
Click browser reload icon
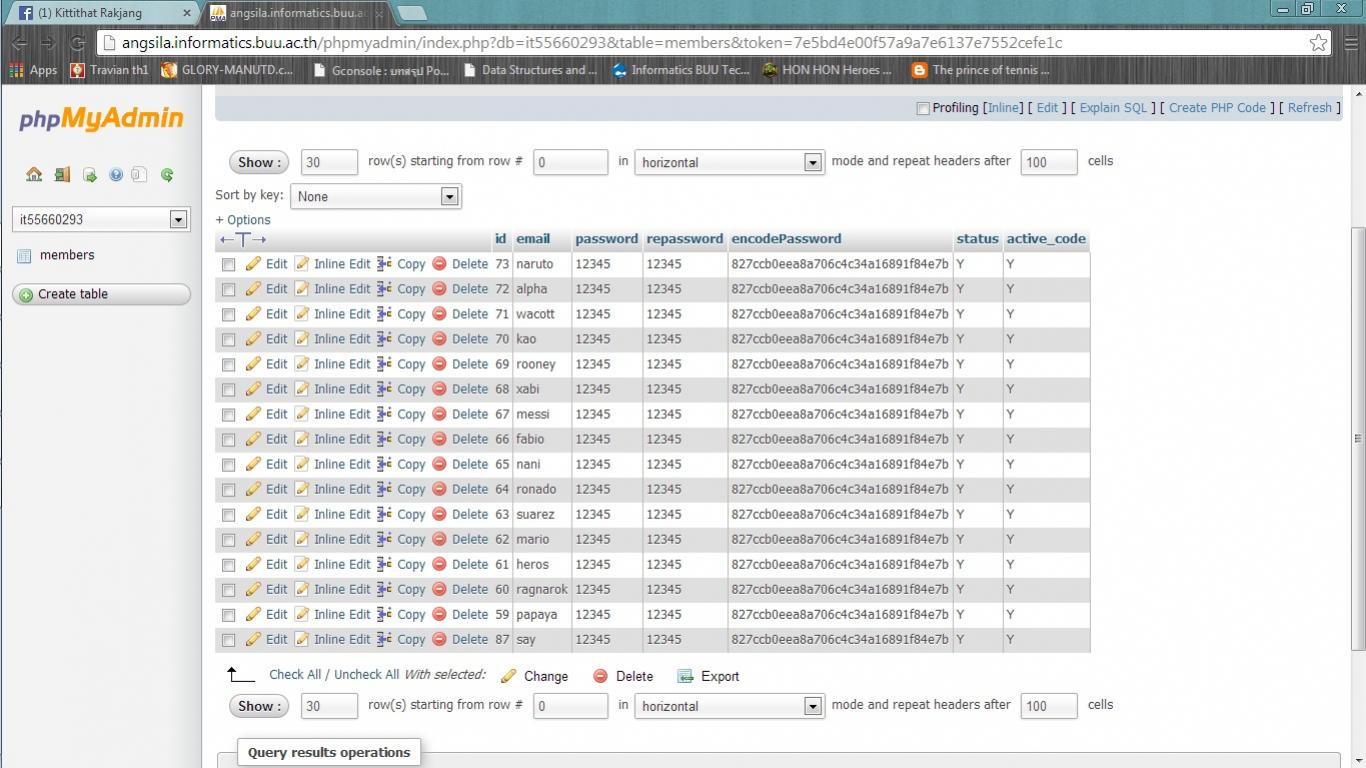coord(77,43)
